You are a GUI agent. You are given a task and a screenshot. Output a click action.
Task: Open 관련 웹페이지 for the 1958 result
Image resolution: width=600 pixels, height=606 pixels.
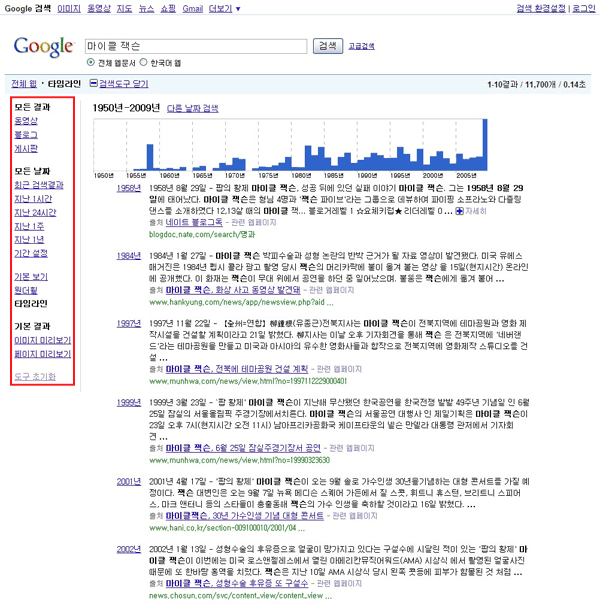[x=254, y=223]
